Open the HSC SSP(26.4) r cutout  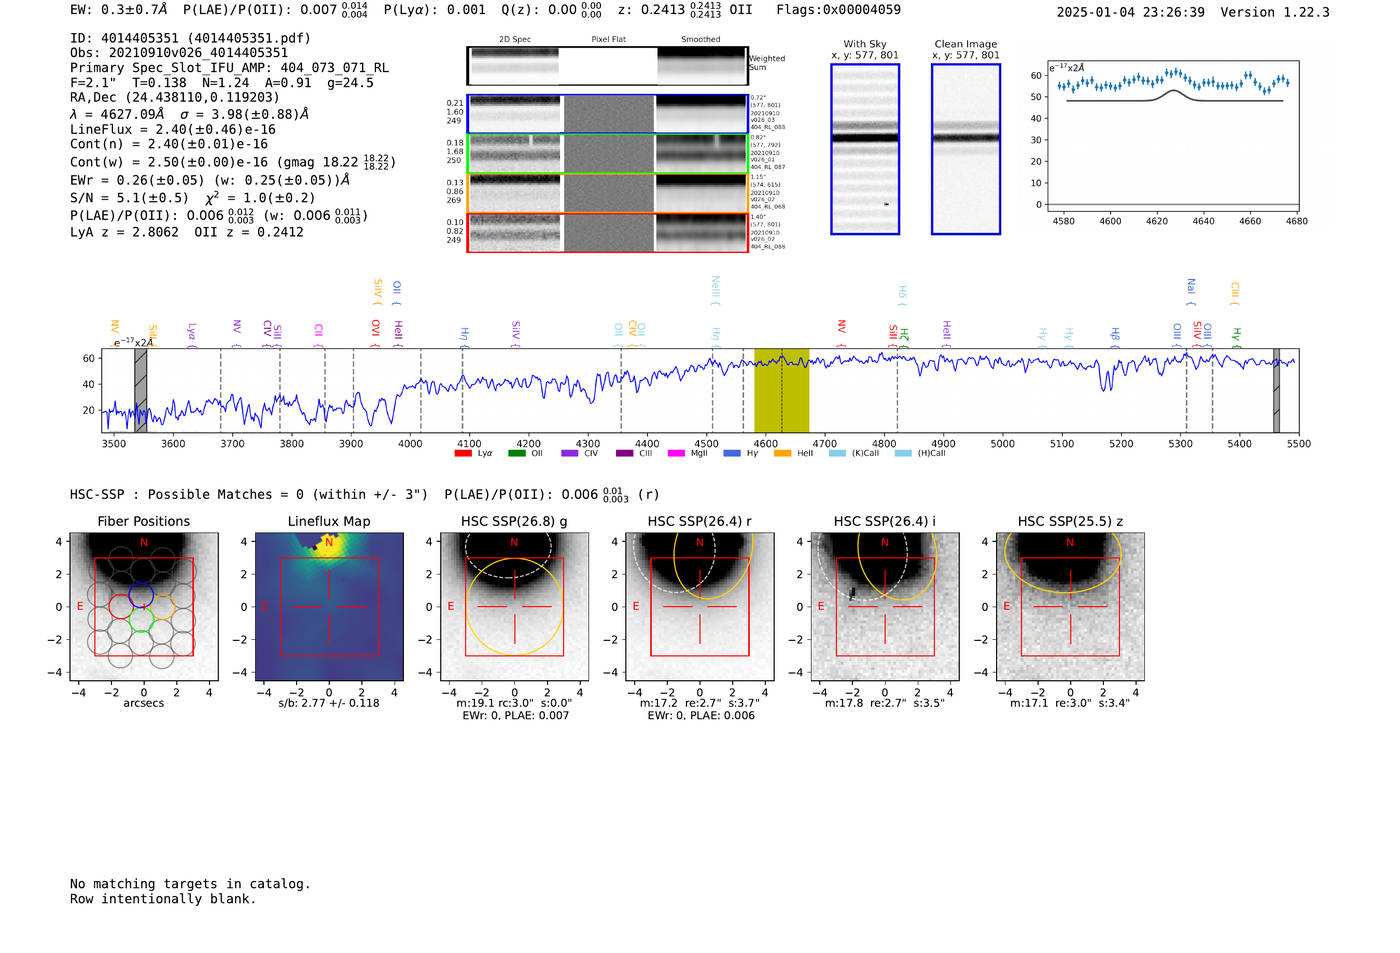pyautogui.click(x=700, y=607)
